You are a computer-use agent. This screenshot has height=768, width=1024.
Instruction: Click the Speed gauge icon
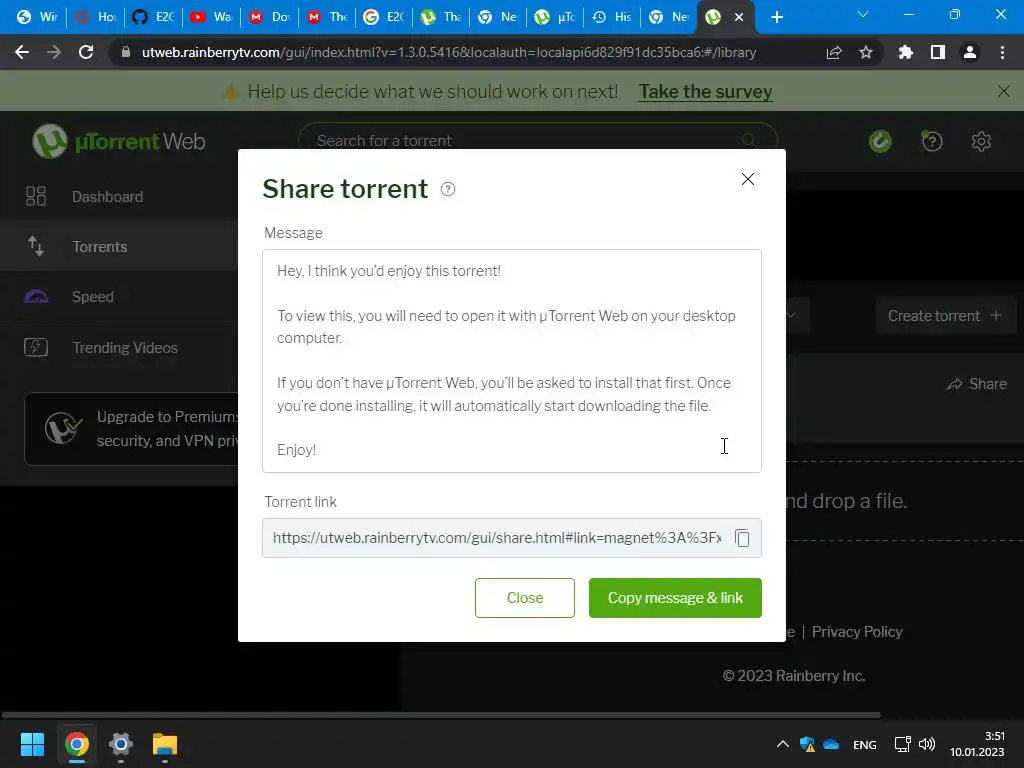[x=36, y=296]
